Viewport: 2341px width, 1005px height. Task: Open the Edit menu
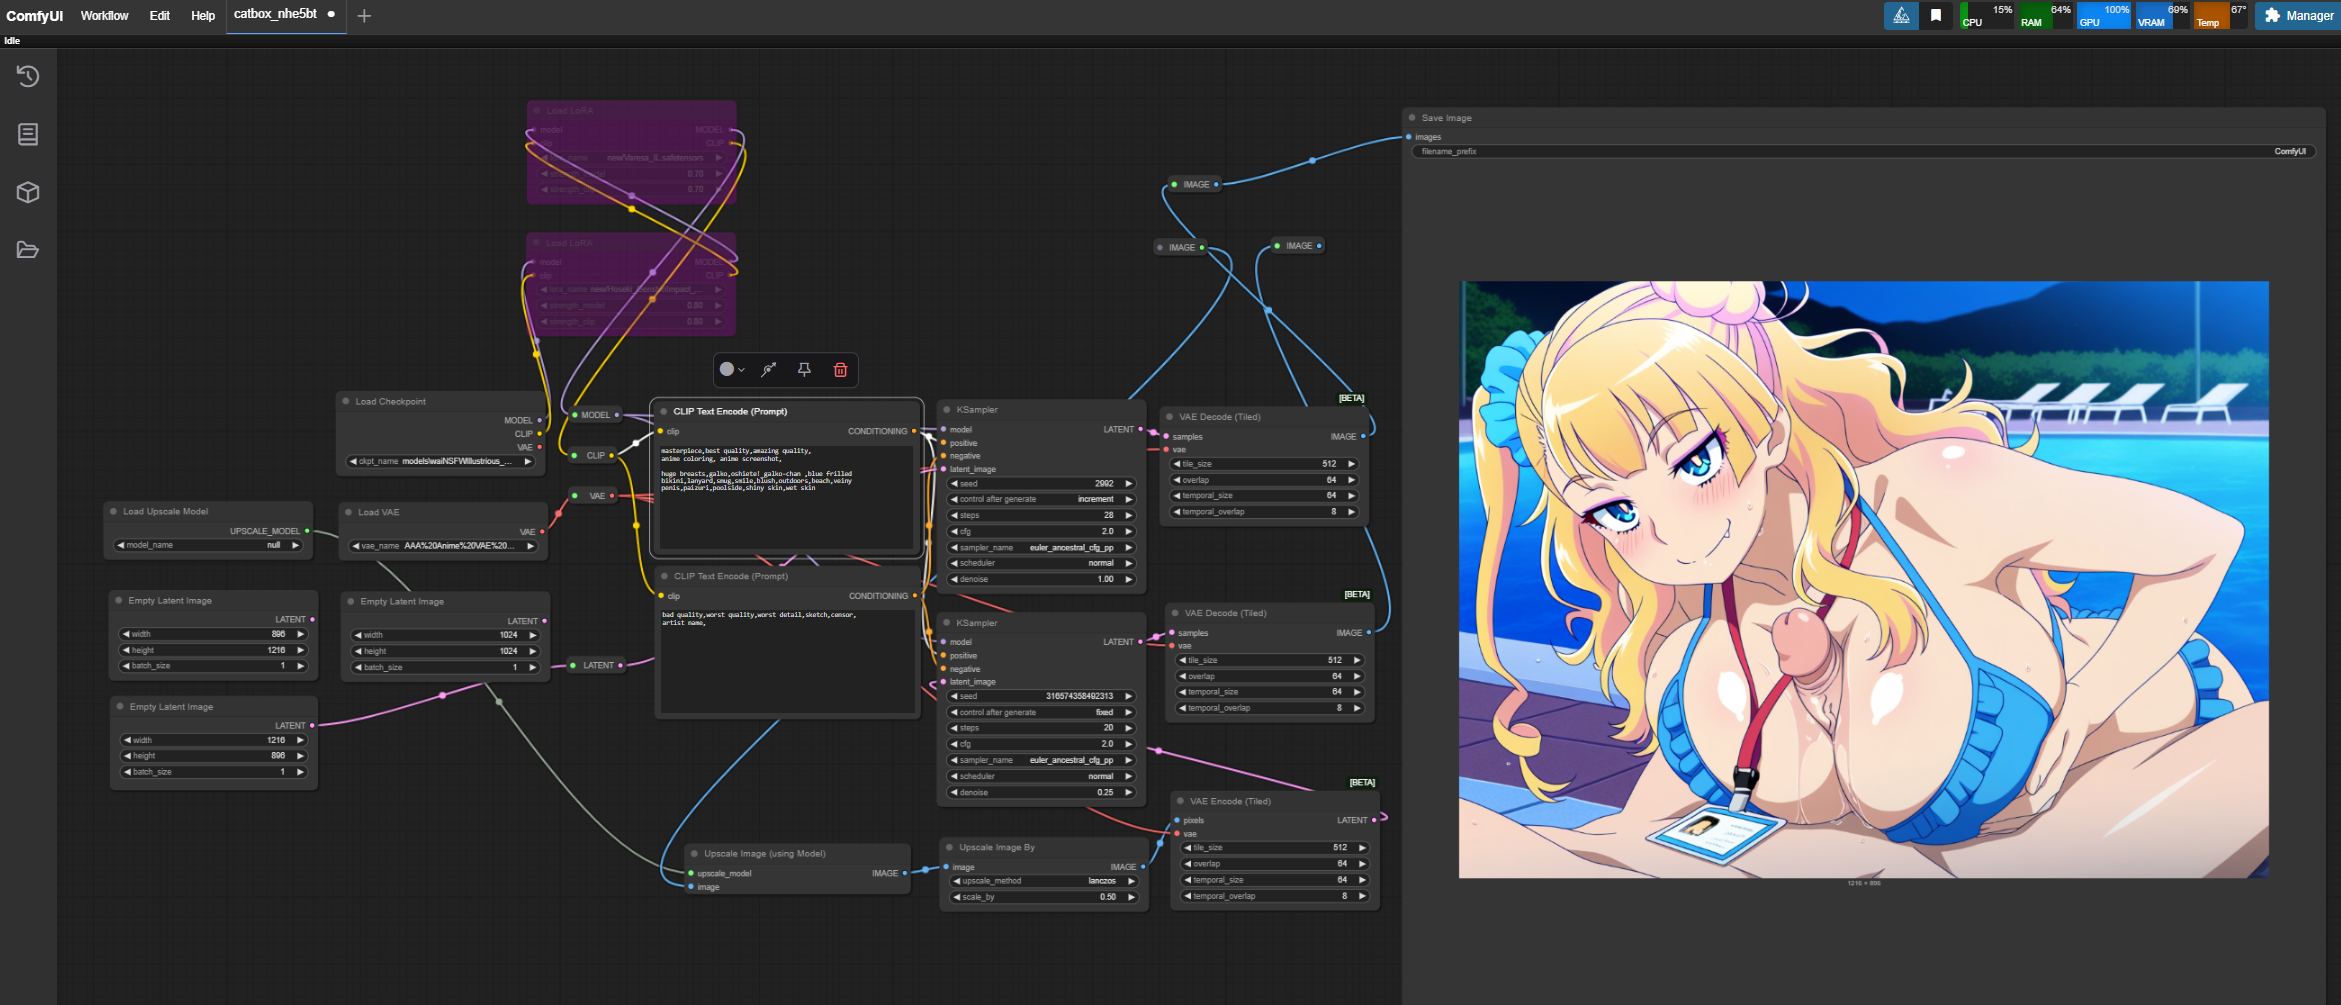(x=159, y=15)
